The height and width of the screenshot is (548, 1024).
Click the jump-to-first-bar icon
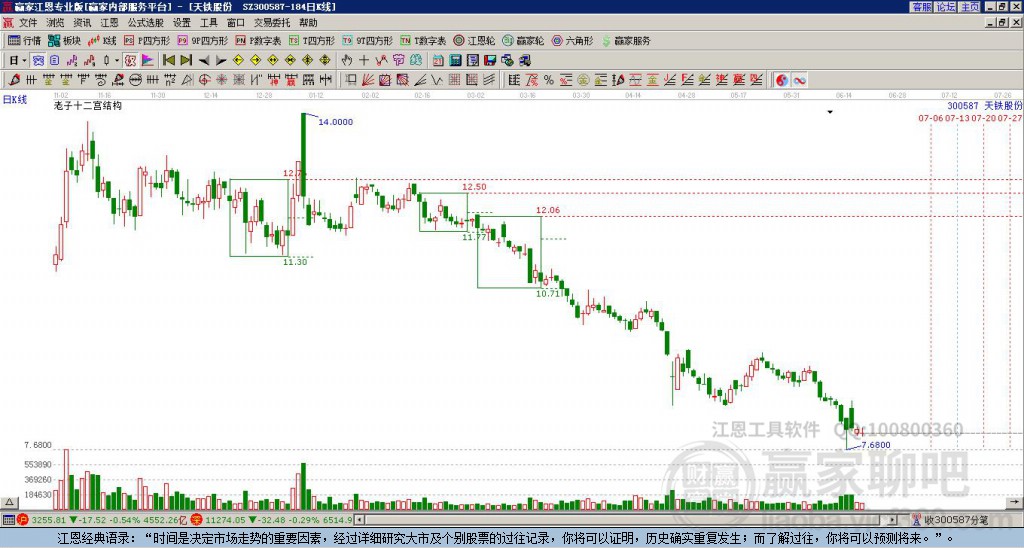(168, 61)
